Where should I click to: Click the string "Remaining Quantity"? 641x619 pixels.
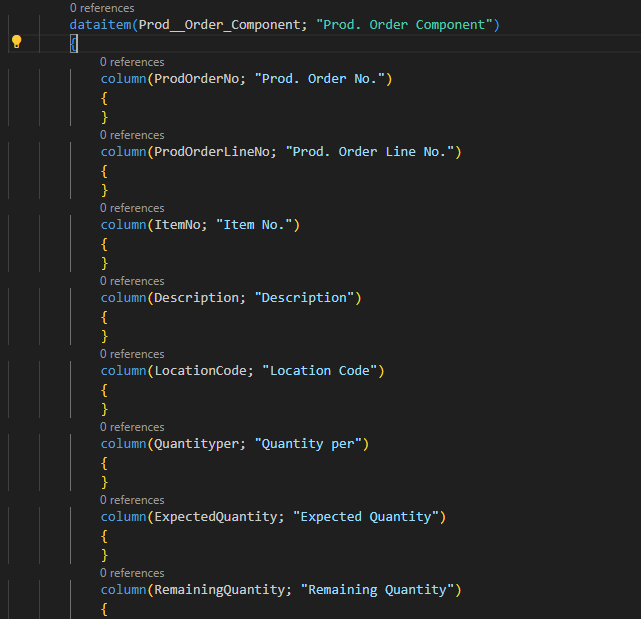click(377, 590)
